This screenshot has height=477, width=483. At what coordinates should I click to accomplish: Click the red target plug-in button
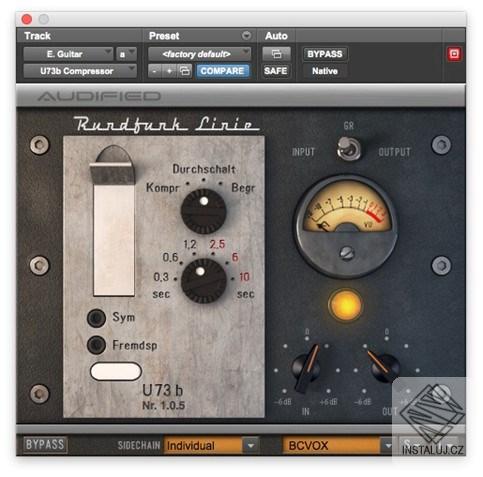click(454, 54)
